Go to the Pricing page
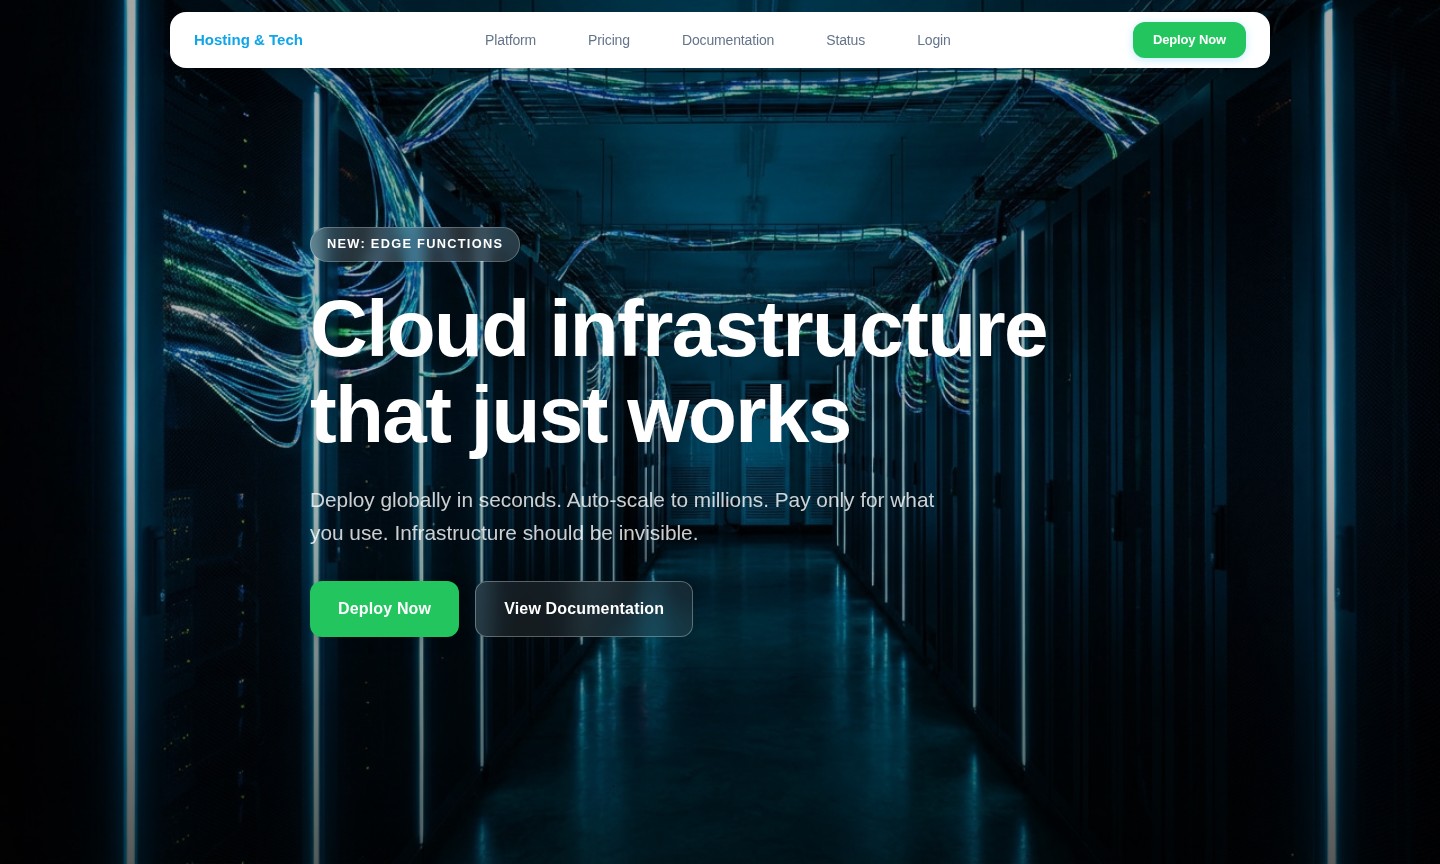Viewport: 1440px width, 864px height. (x=608, y=40)
